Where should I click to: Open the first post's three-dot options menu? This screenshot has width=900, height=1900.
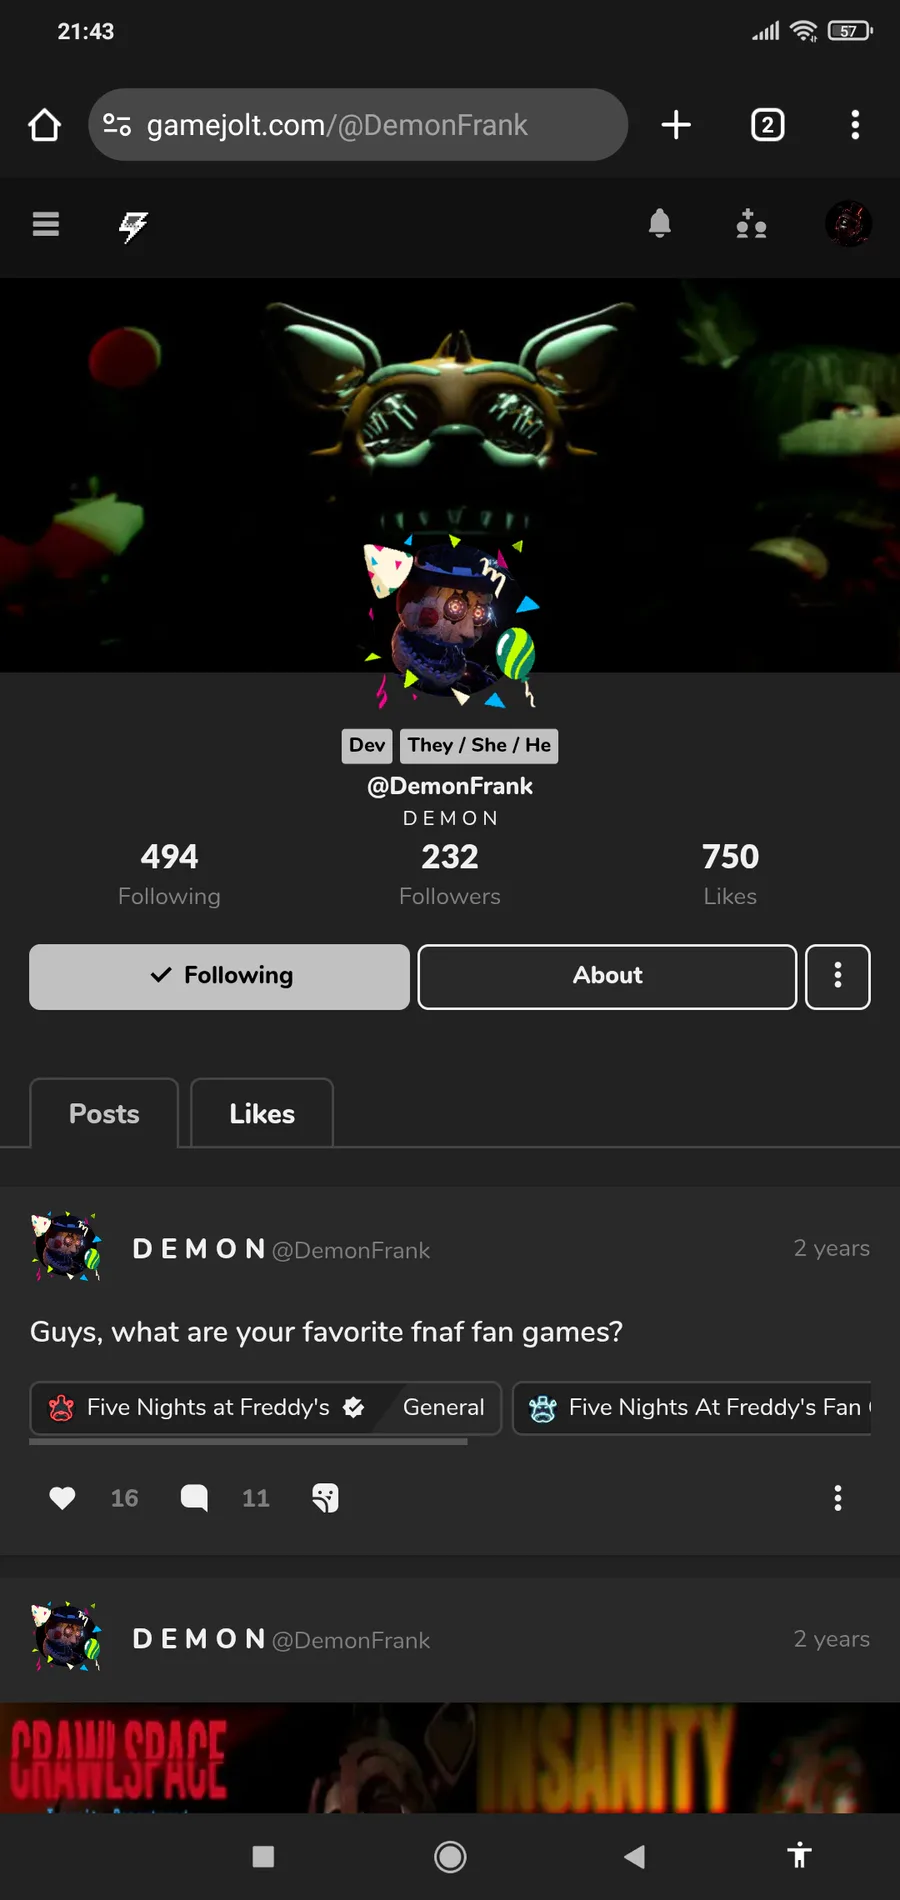pyautogui.click(x=838, y=1497)
